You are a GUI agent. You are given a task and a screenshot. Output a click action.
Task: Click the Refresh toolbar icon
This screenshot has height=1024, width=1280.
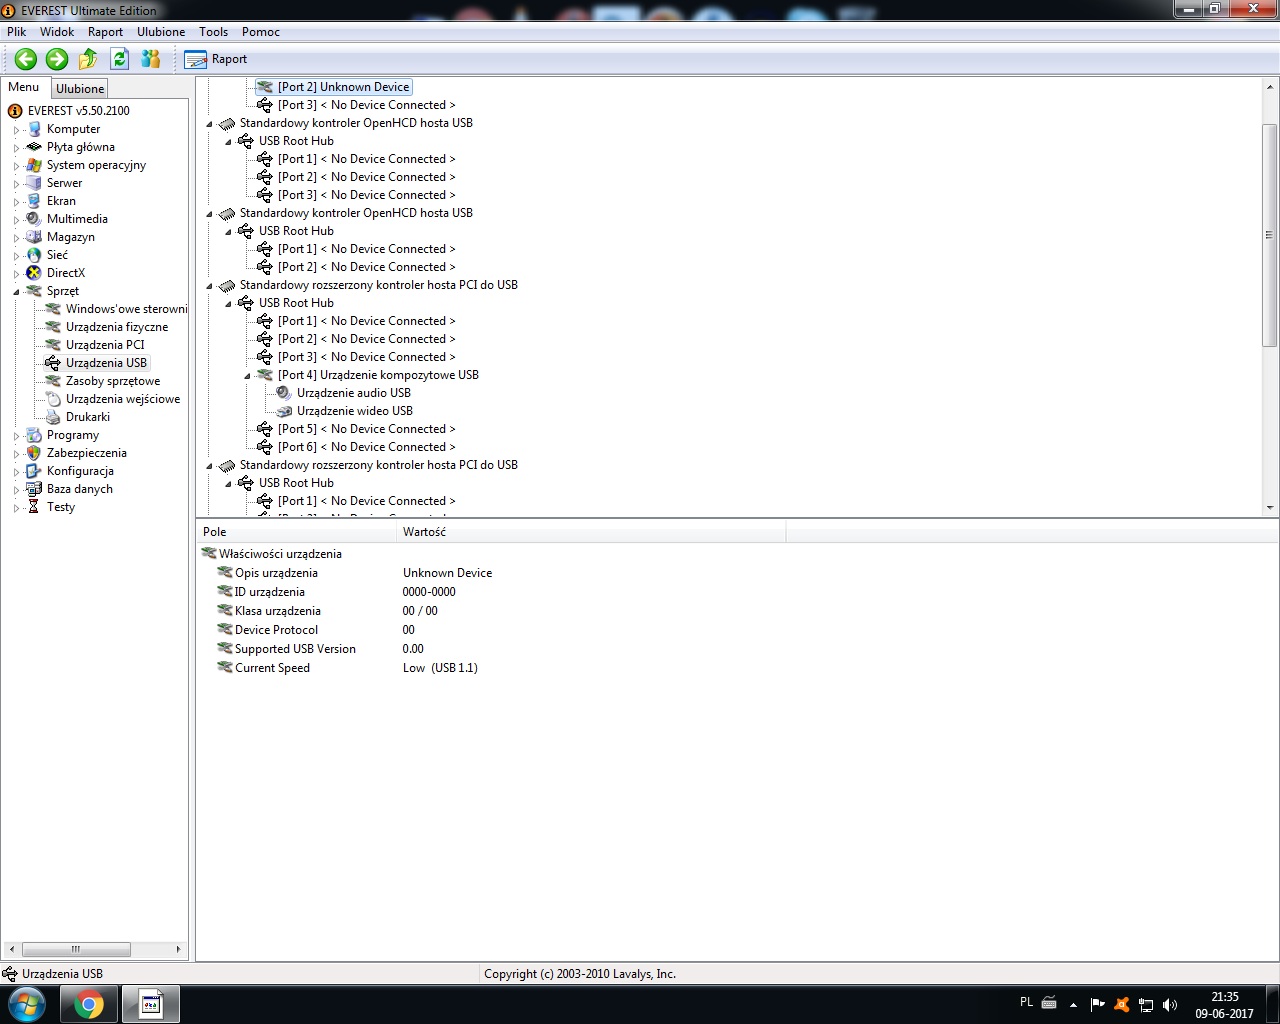[x=120, y=59]
